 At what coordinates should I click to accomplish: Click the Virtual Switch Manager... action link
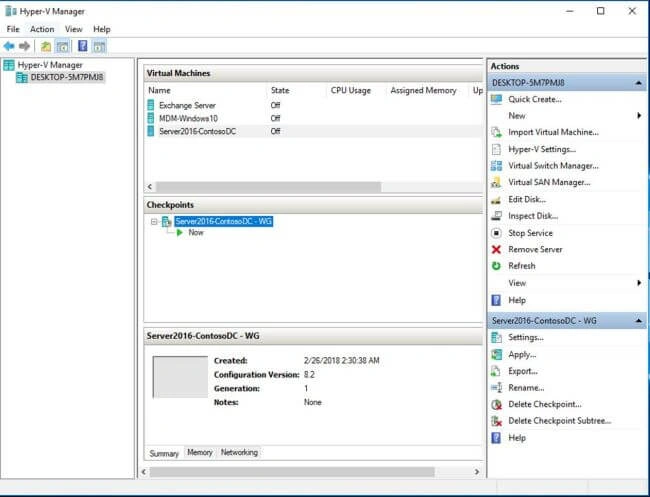(553, 166)
